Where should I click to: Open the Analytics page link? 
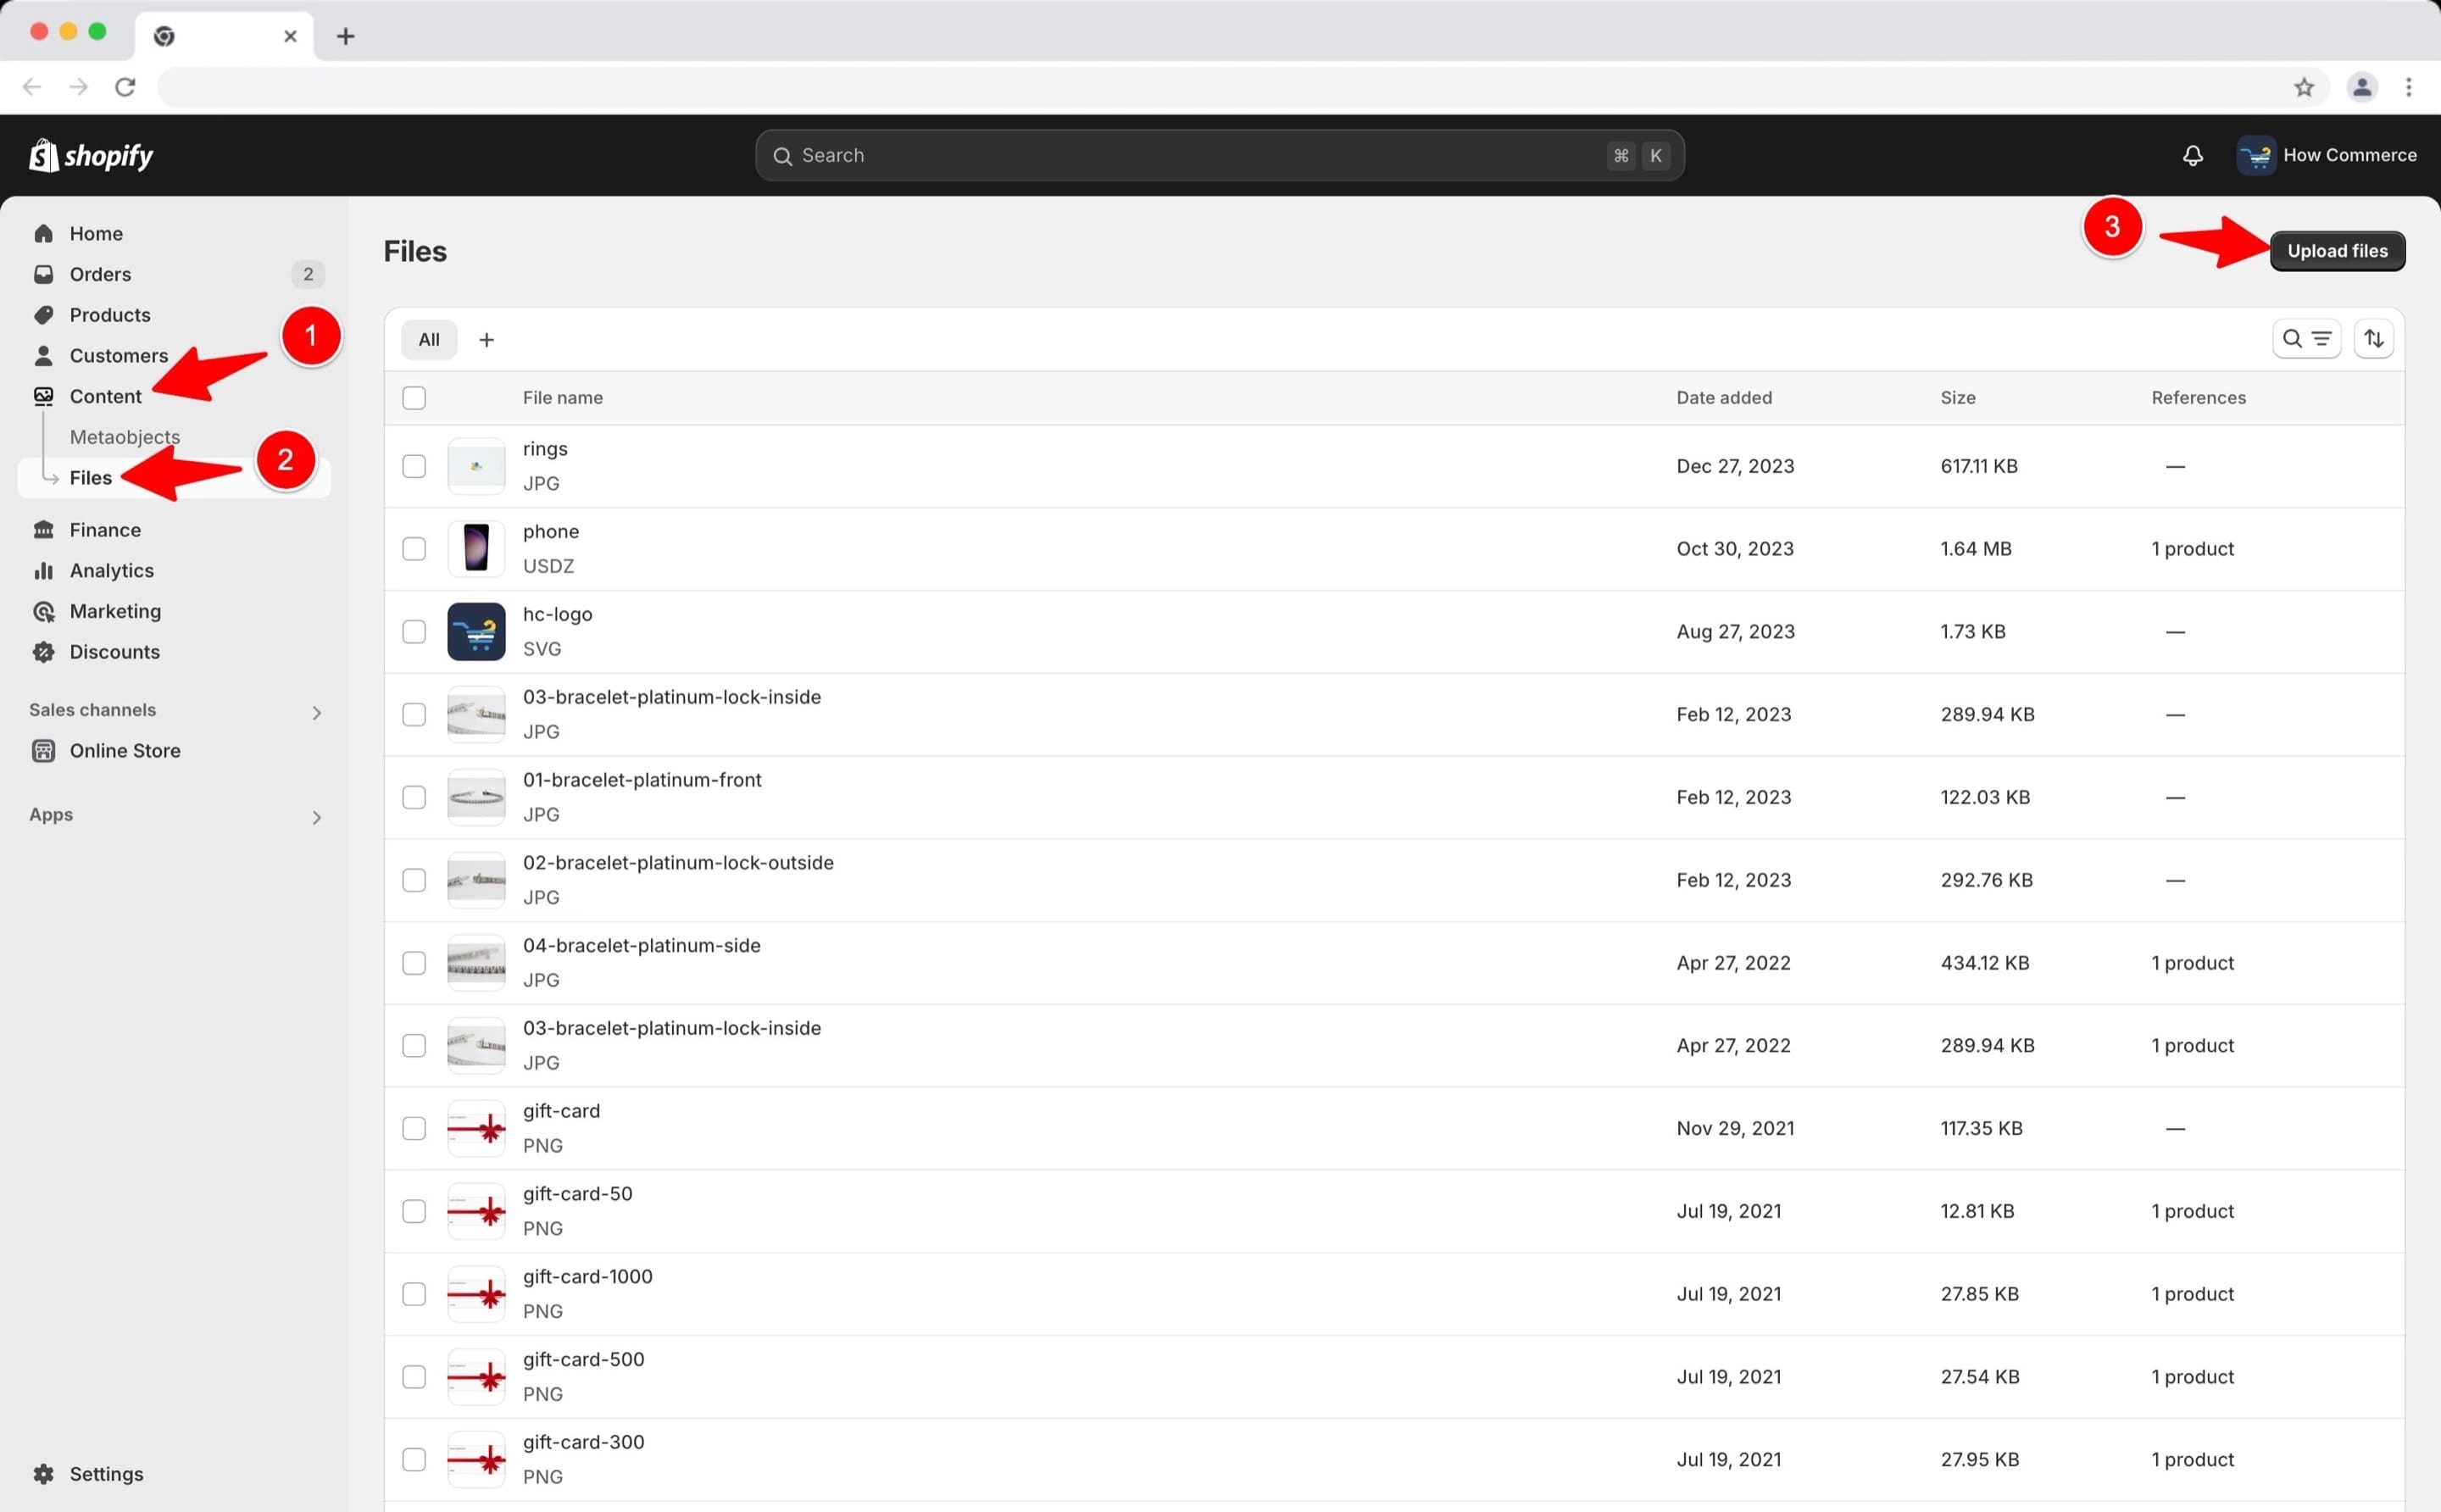[111, 570]
